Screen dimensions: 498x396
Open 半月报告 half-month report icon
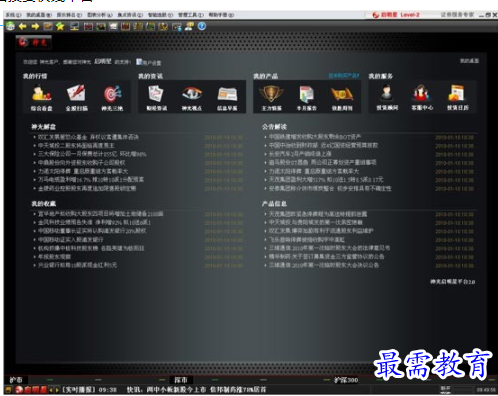pos(307,98)
